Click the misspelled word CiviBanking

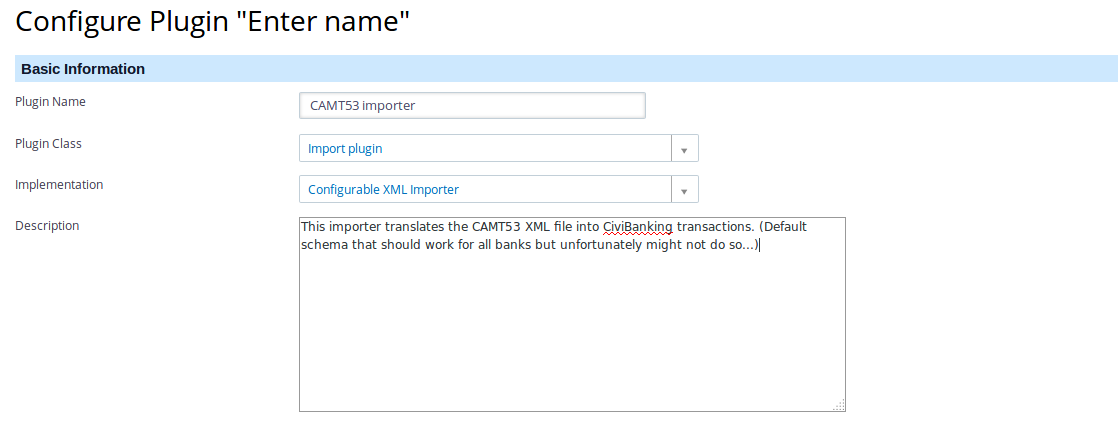point(637,228)
